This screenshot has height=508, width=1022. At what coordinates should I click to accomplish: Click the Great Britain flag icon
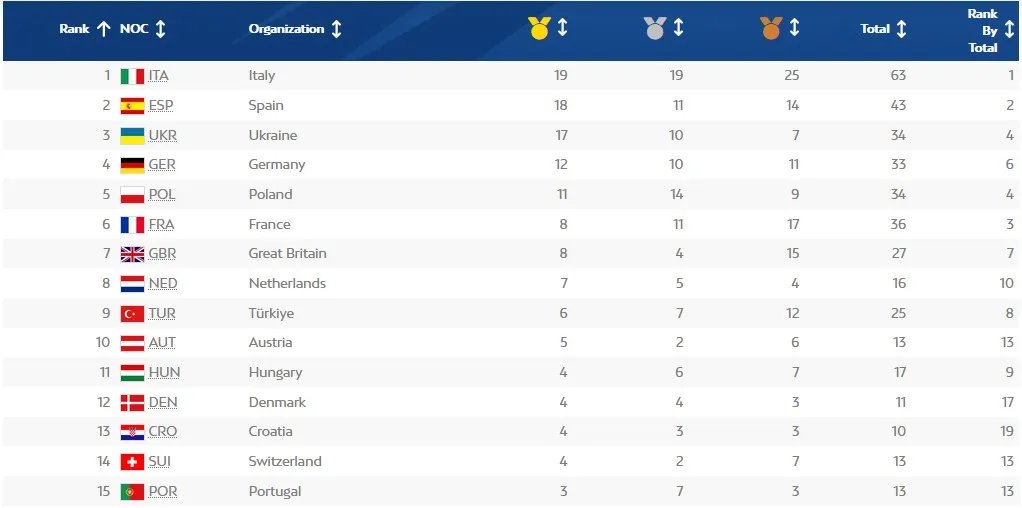132,254
